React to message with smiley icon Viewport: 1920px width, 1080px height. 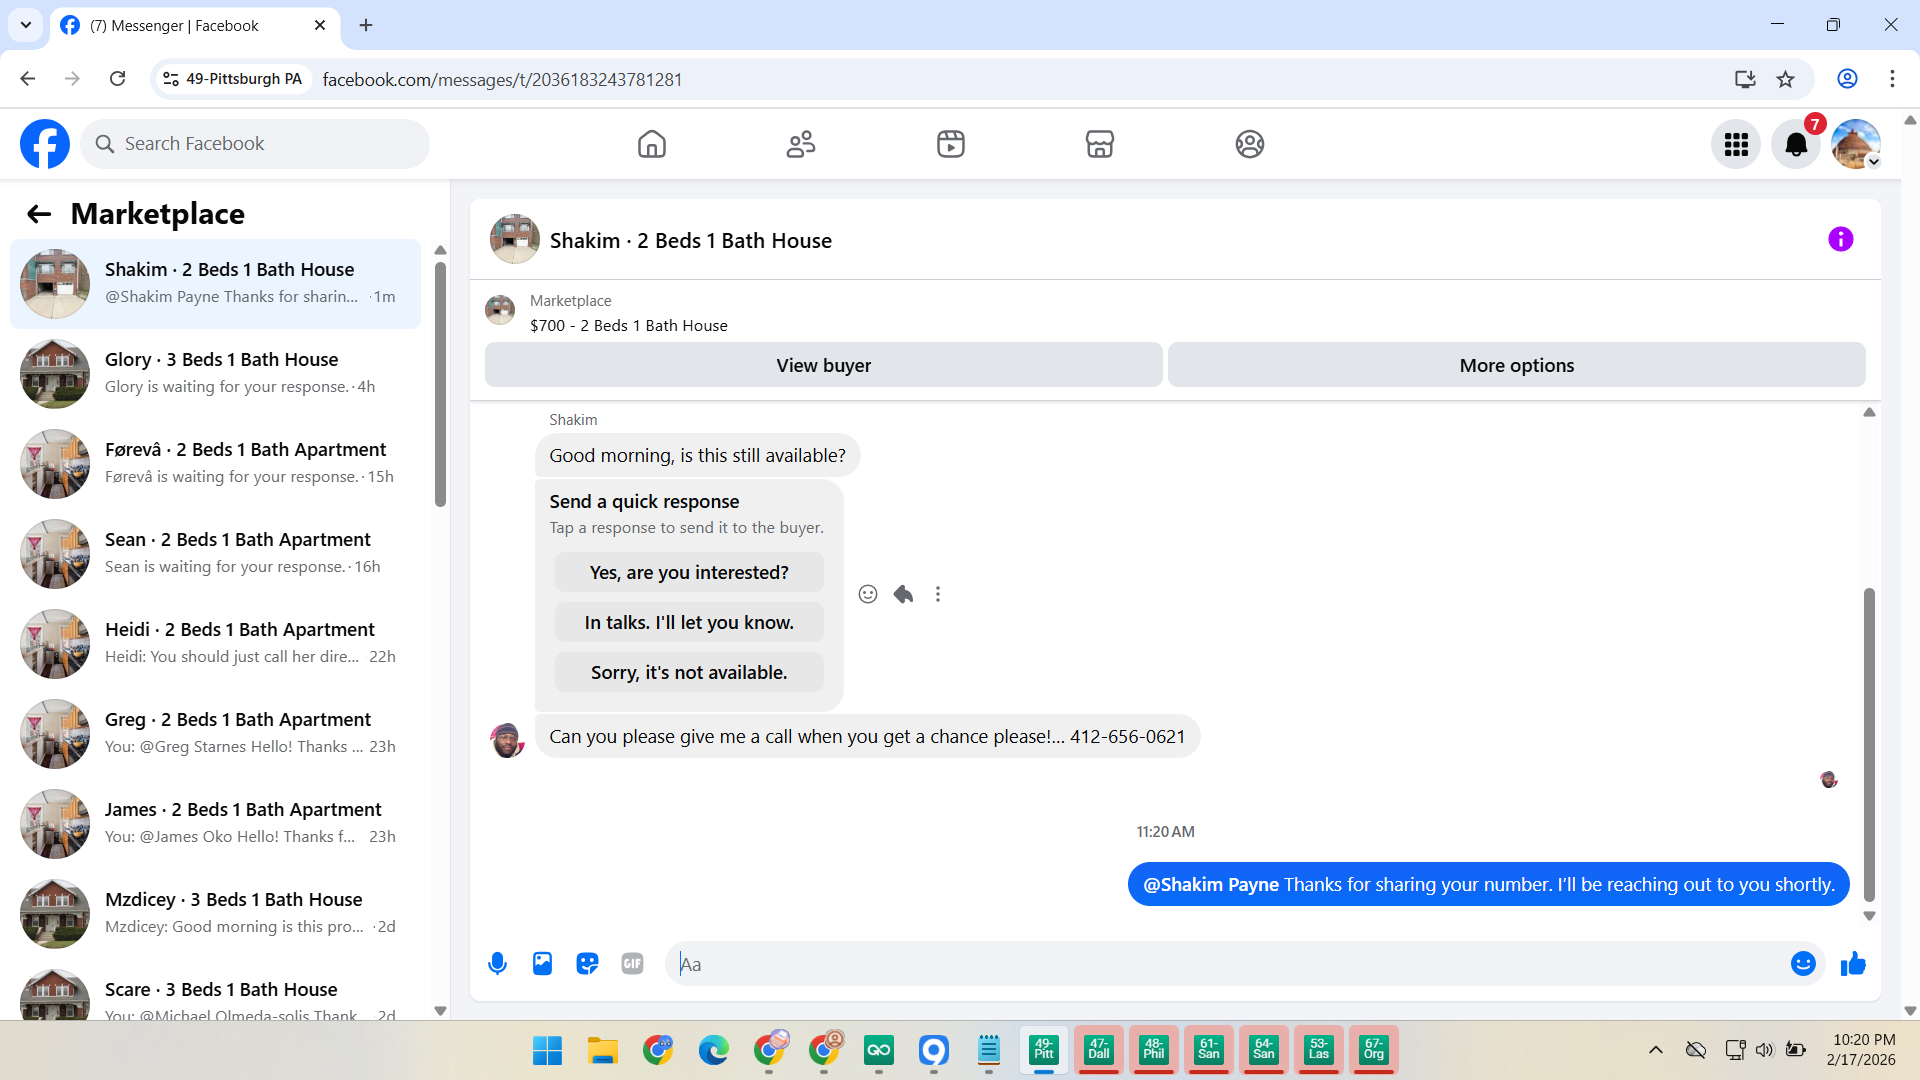click(867, 594)
